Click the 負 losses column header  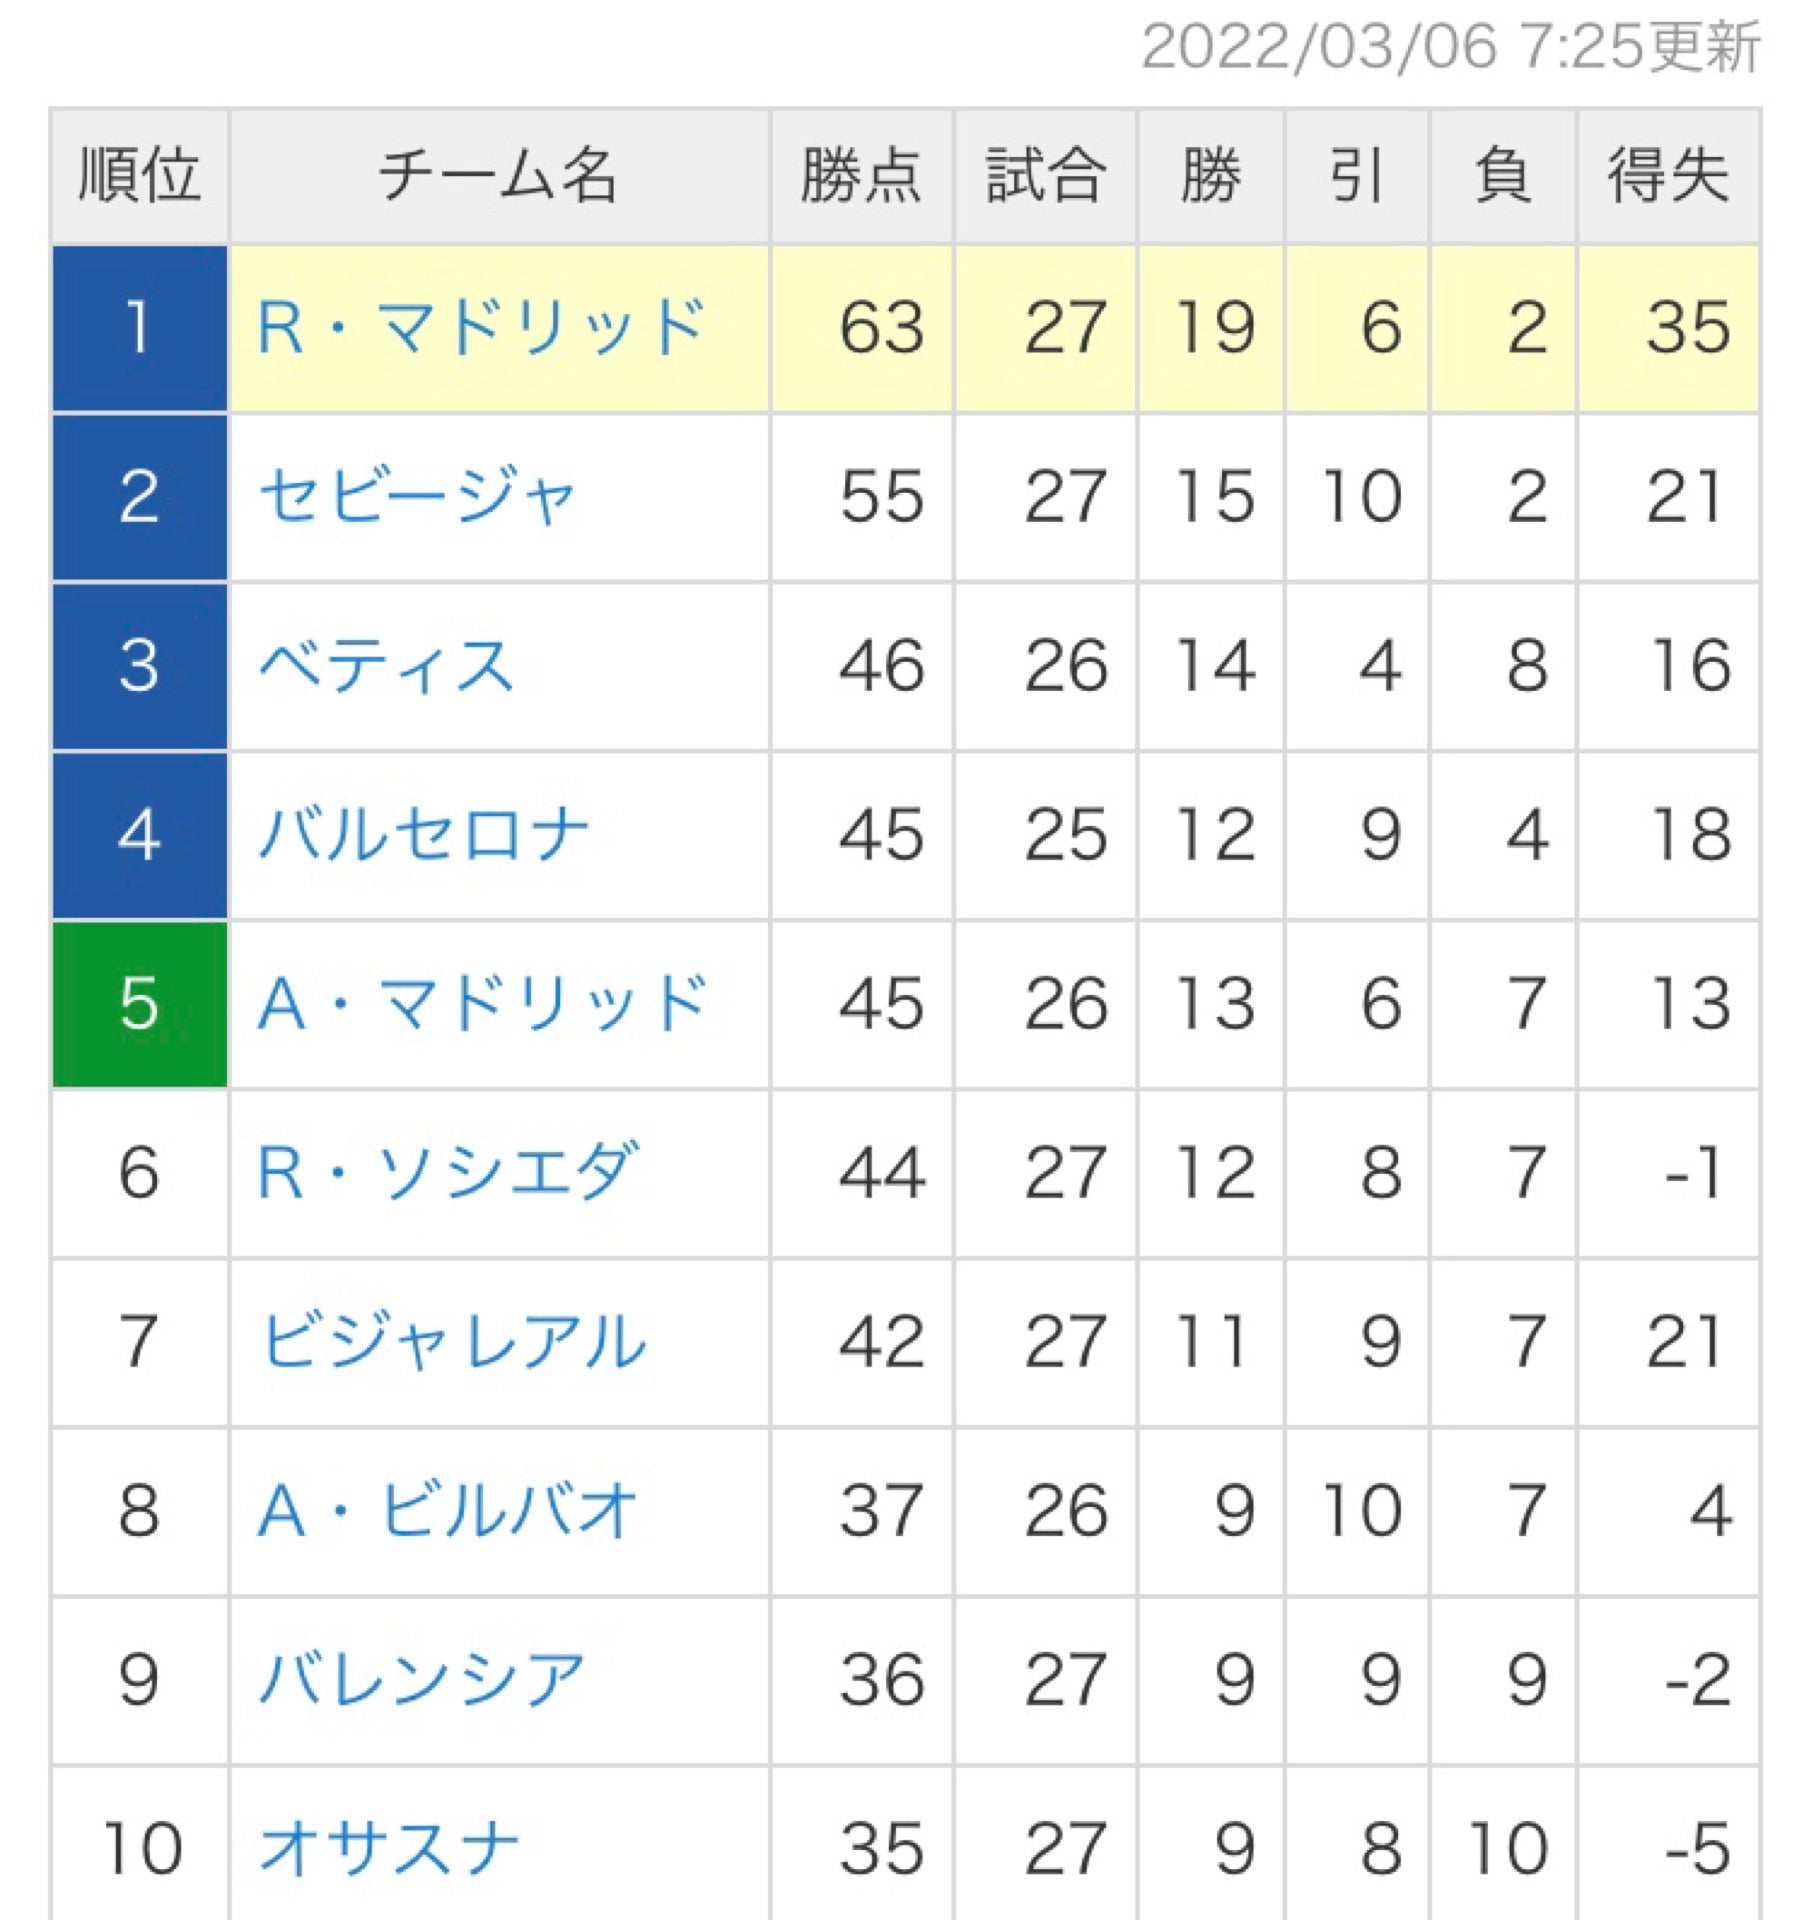tap(1503, 176)
